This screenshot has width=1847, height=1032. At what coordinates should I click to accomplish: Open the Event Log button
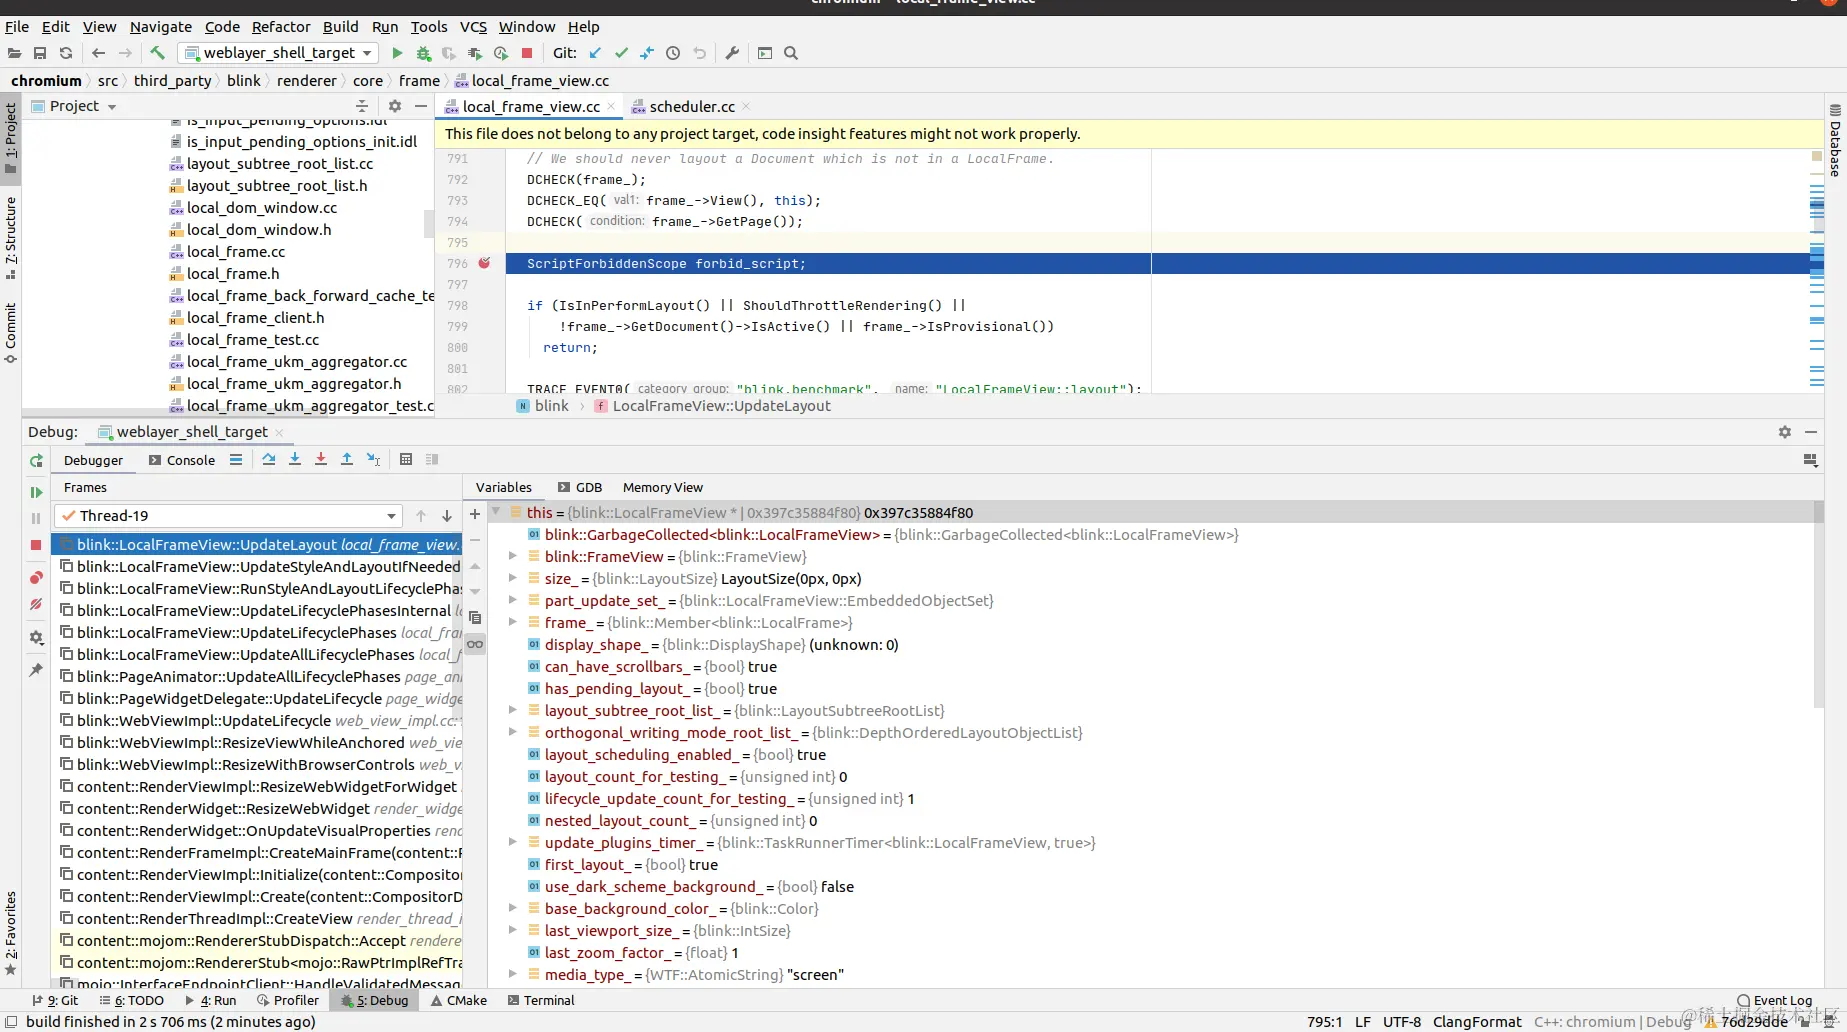coord(1775,1000)
